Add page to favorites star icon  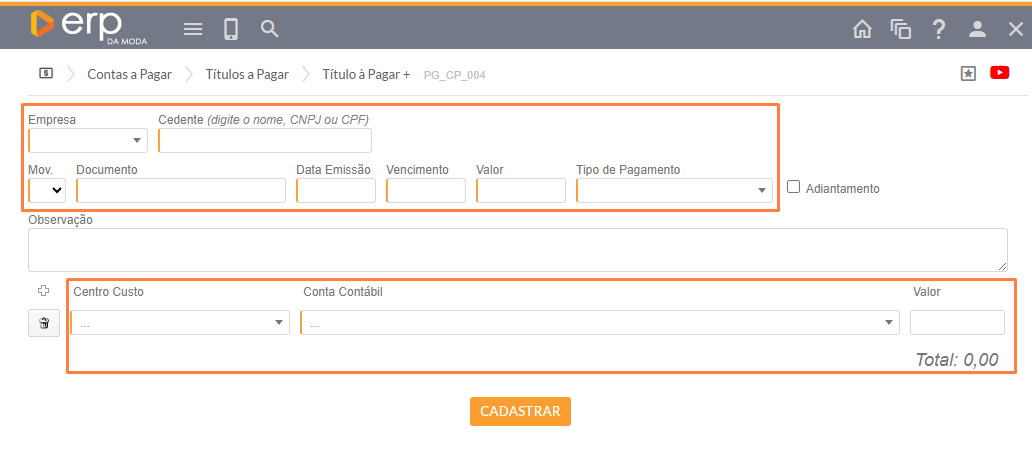pos(968,73)
